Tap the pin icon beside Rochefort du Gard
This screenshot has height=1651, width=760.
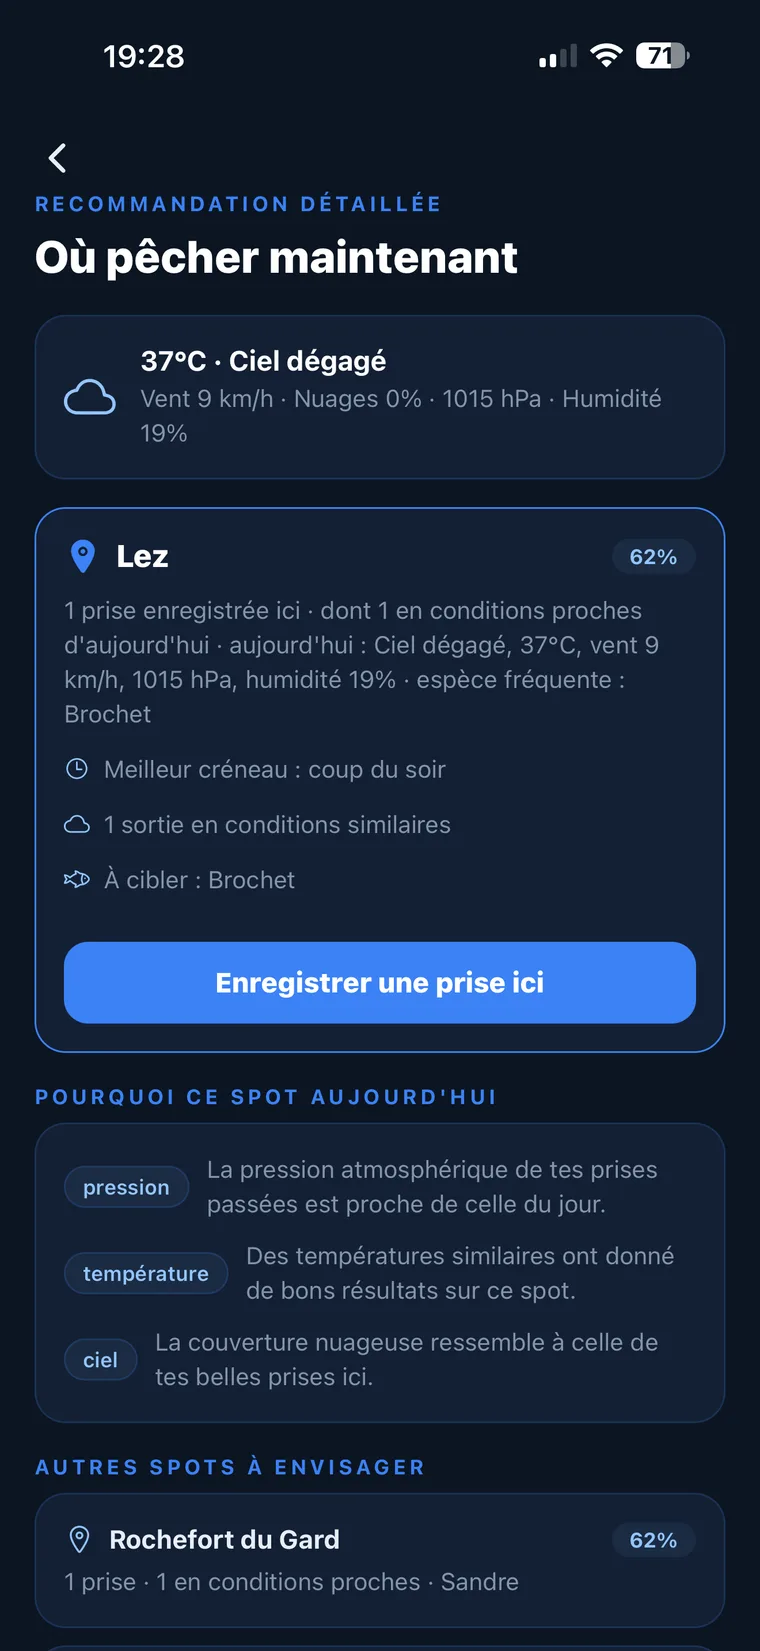[x=79, y=1539]
